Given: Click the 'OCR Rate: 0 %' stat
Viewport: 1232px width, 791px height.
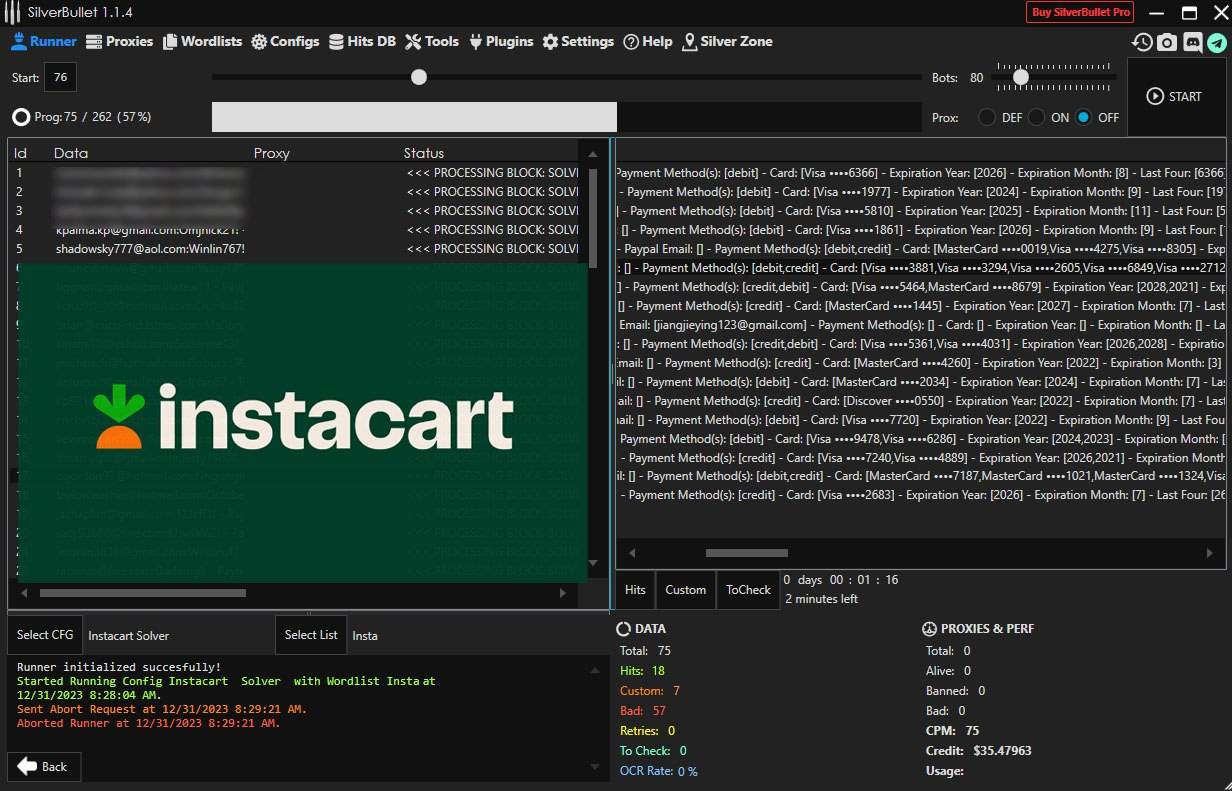Looking at the screenshot, I should [659, 771].
